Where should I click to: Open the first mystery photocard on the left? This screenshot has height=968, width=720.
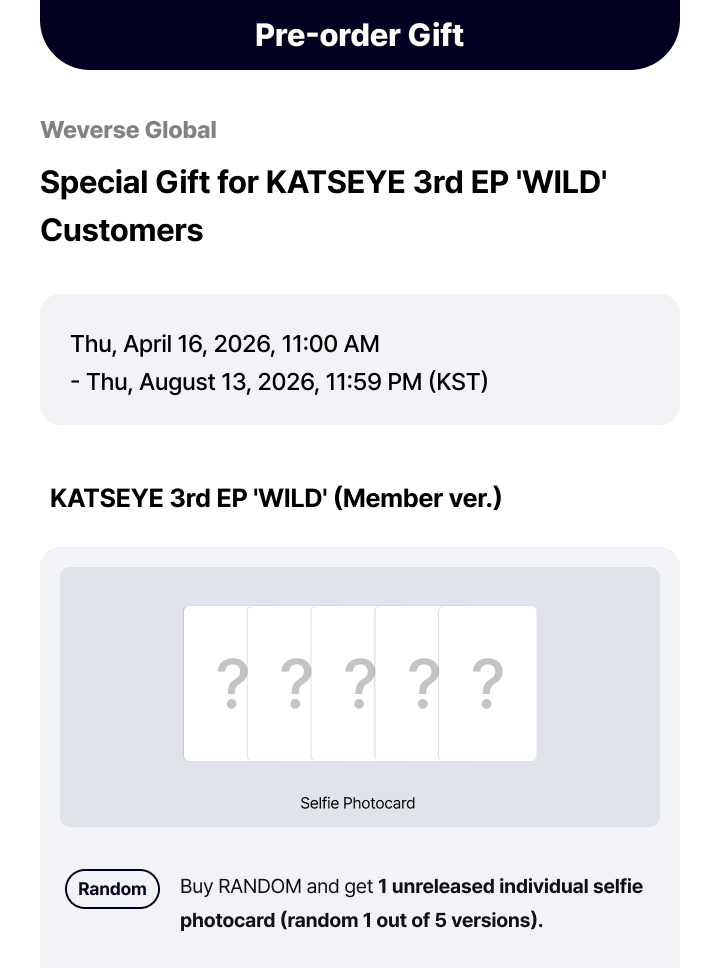pos(214,683)
